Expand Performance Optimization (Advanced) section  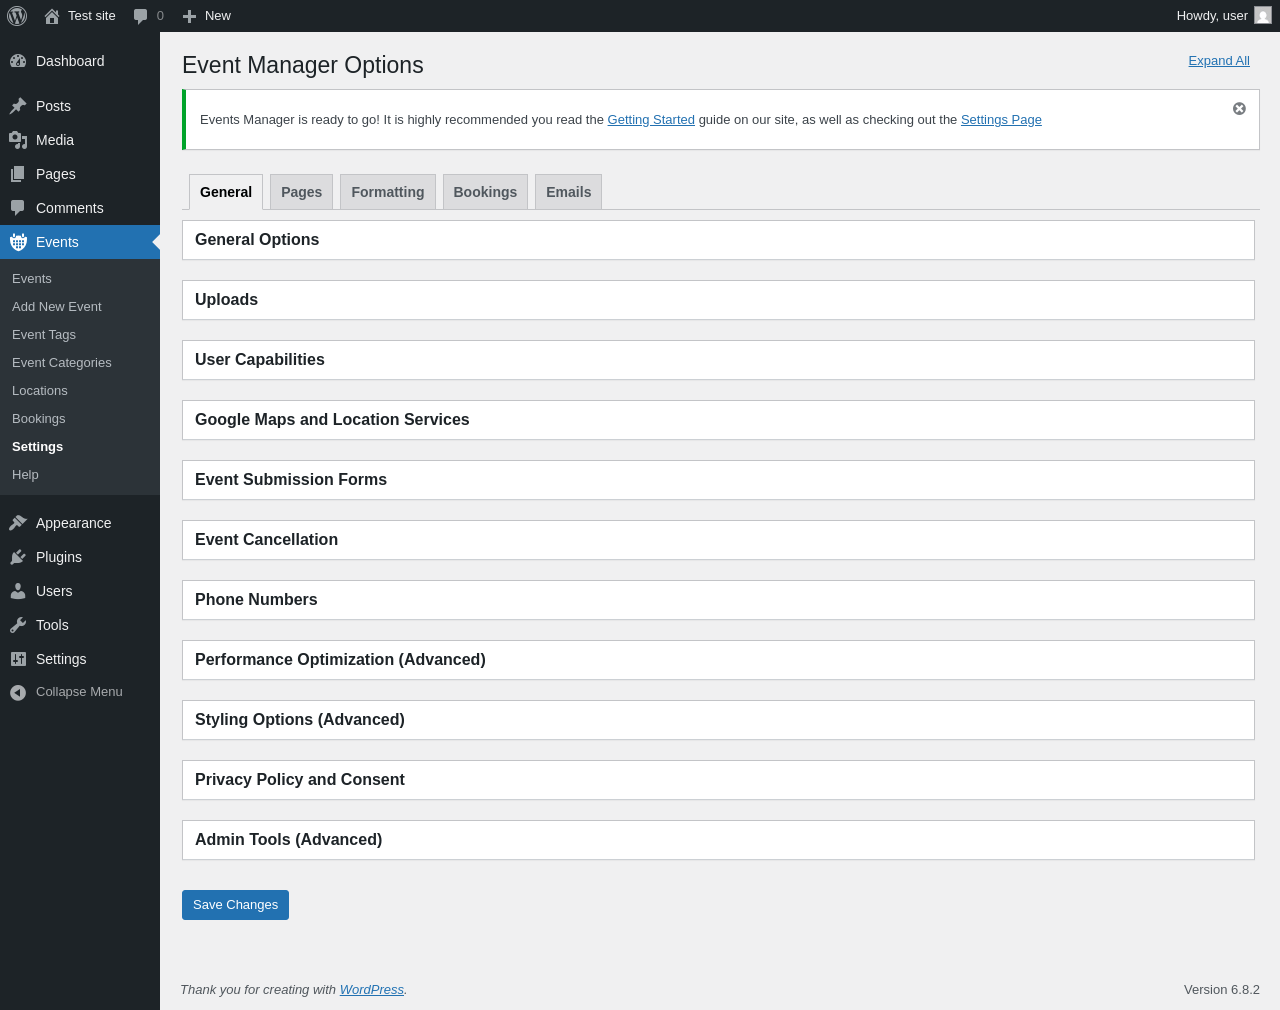pyautogui.click(x=718, y=660)
